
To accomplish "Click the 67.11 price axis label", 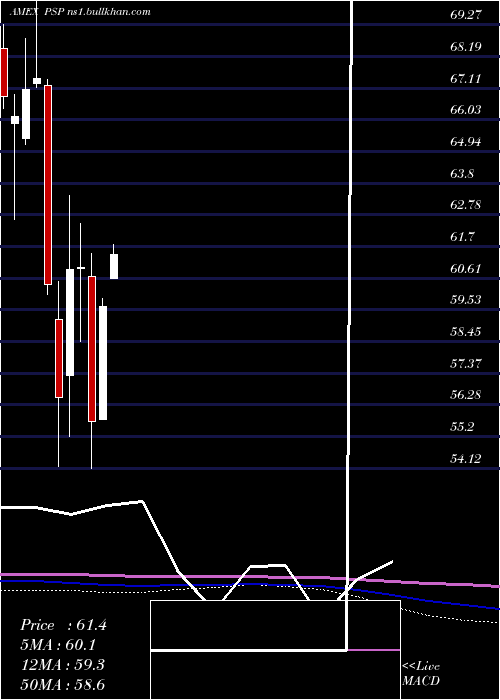I will coord(466,79).
